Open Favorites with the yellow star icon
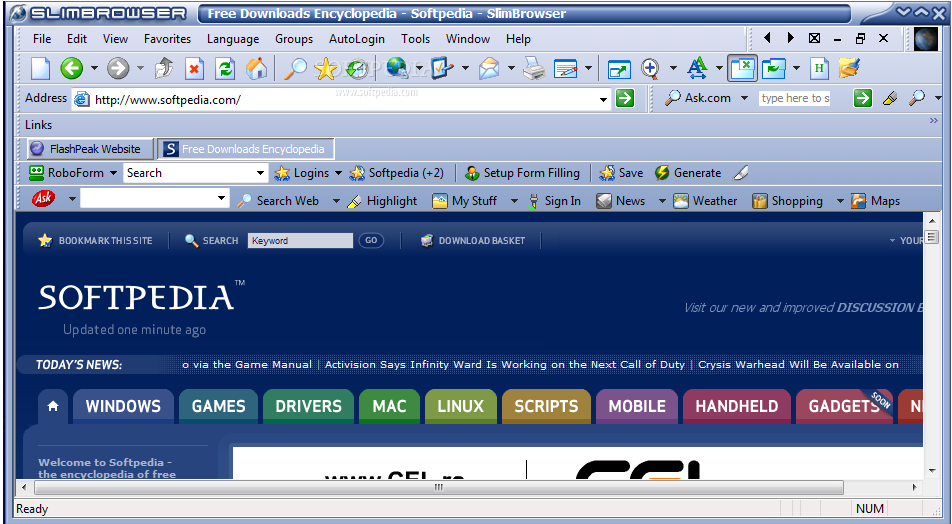The width and height of the screenshot is (952, 524). pyautogui.click(x=326, y=69)
